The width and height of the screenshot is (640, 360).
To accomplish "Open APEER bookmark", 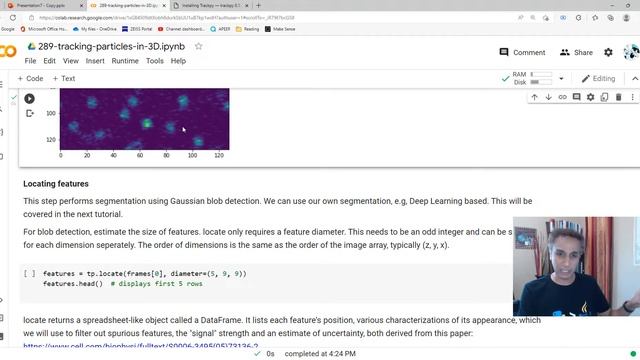I will pos(220,29).
